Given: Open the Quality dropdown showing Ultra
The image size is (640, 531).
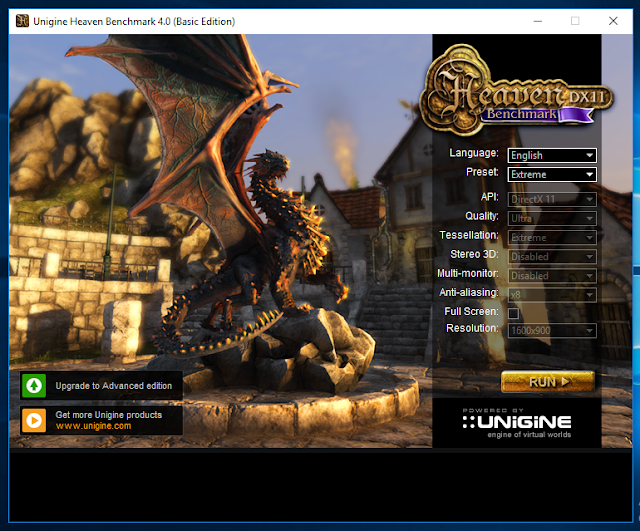Looking at the screenshot, I should pos(552,218).
